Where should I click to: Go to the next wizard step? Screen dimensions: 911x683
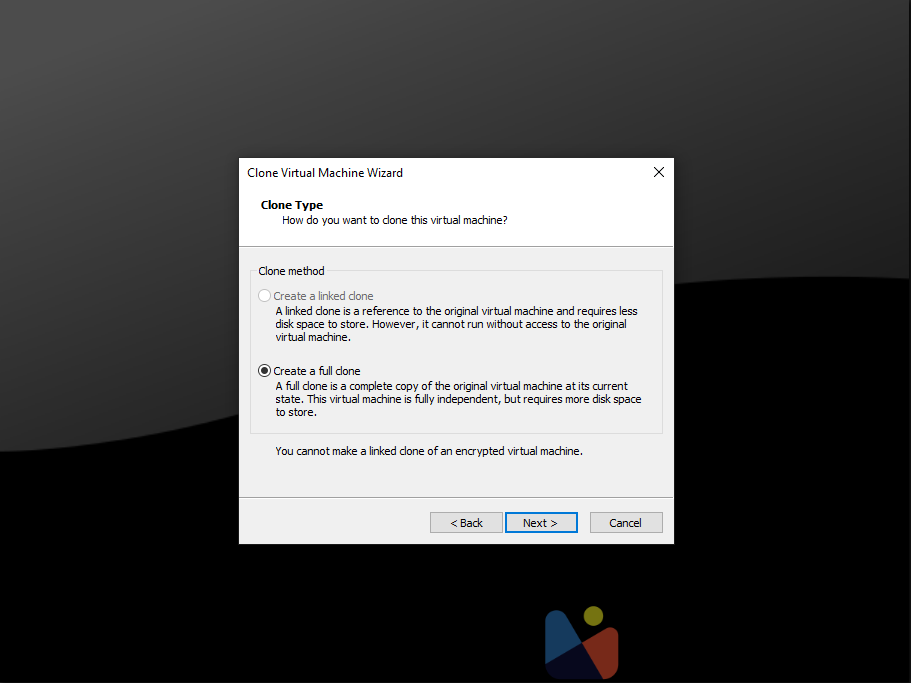[541, 522]
